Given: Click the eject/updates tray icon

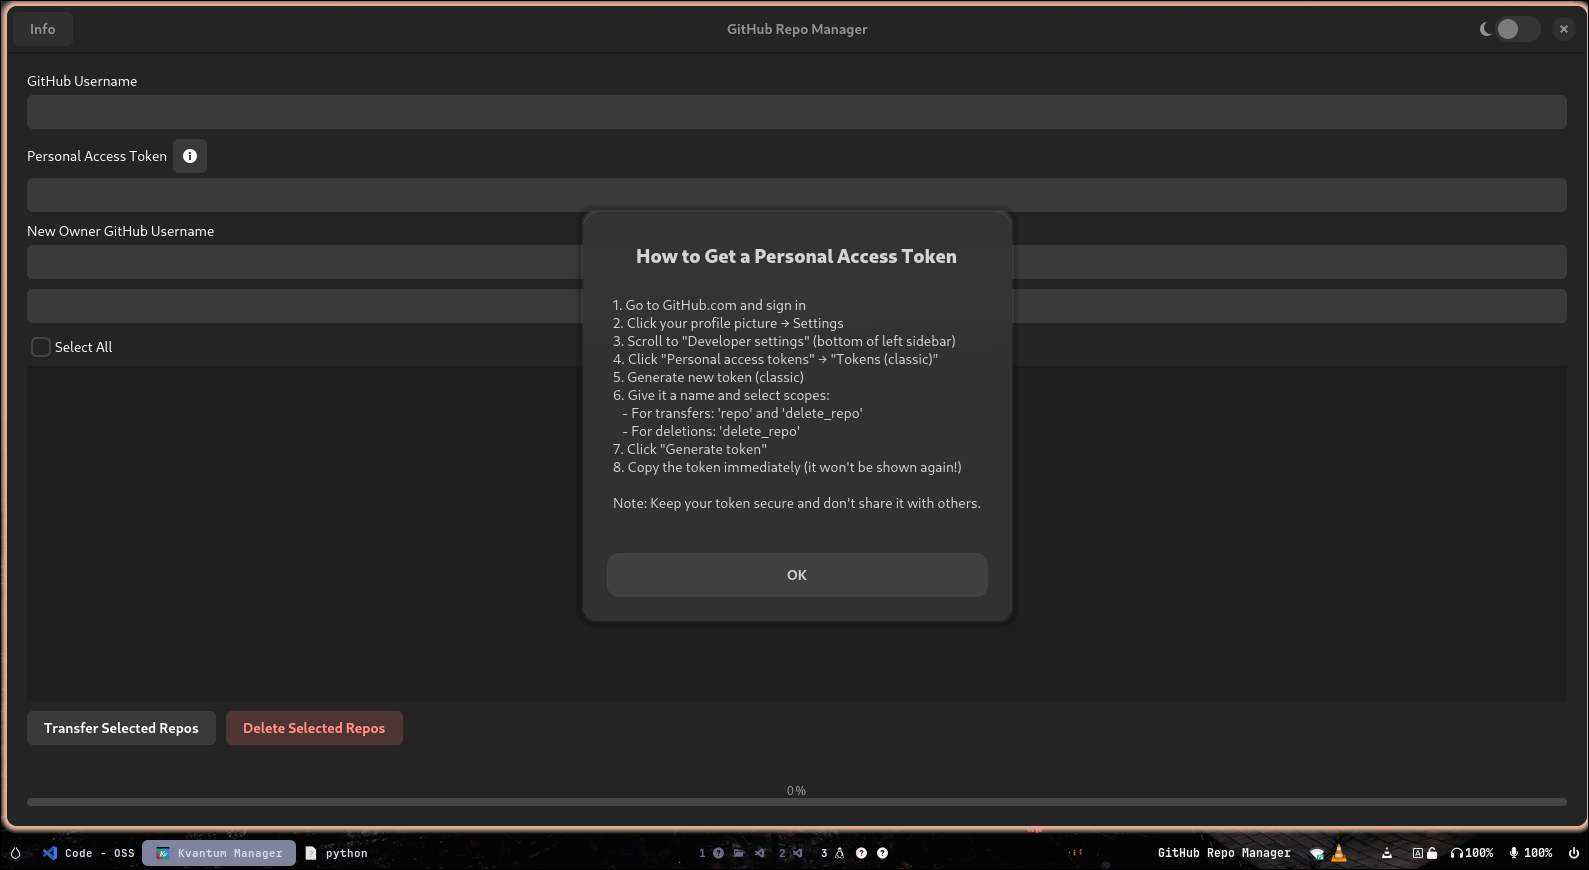Looking at the screenshot, I should [x=1387, y=853].
